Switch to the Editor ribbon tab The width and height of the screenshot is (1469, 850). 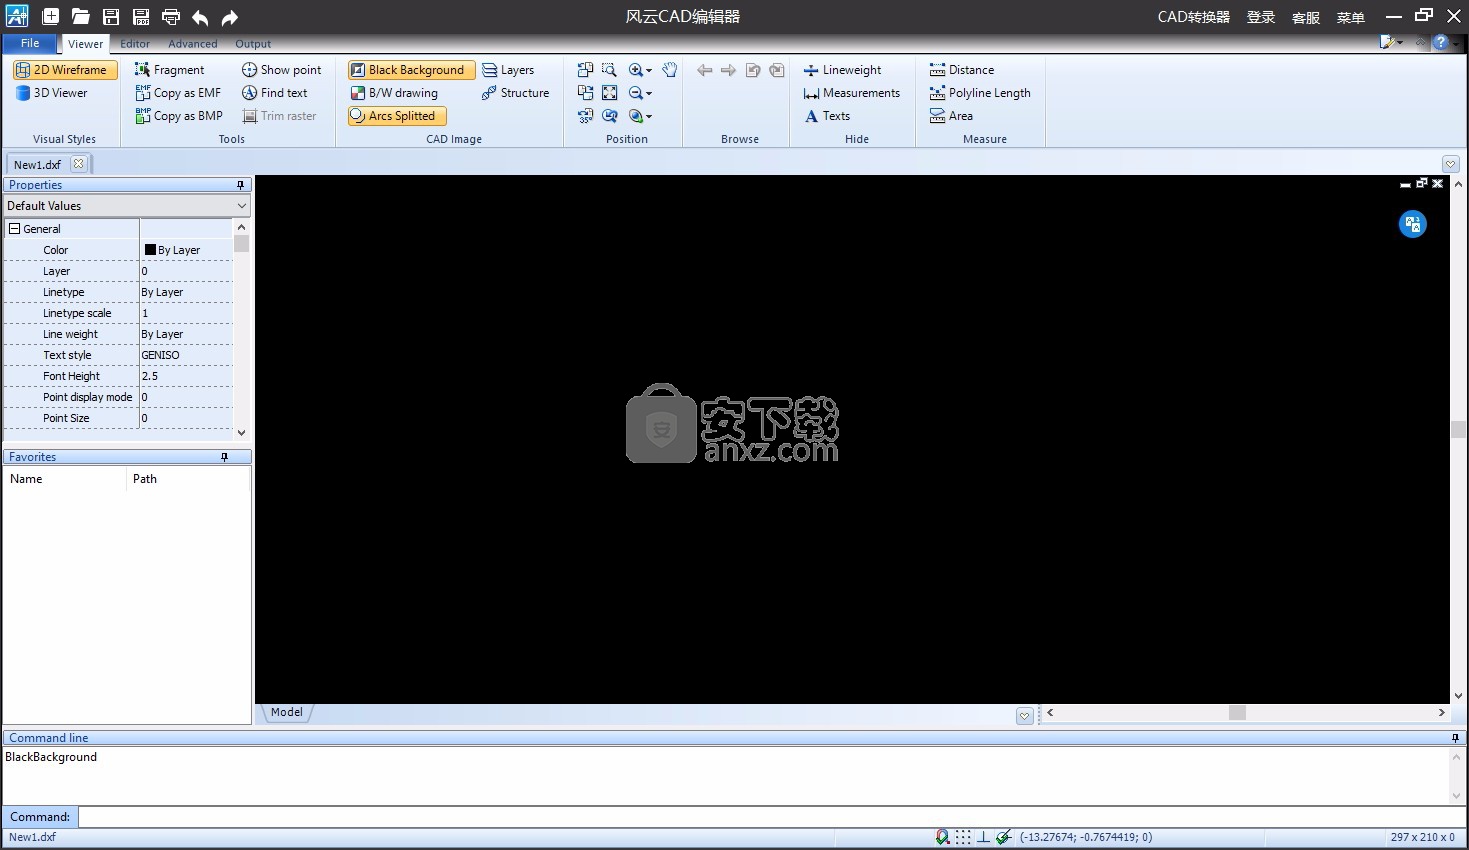[135, 44]
